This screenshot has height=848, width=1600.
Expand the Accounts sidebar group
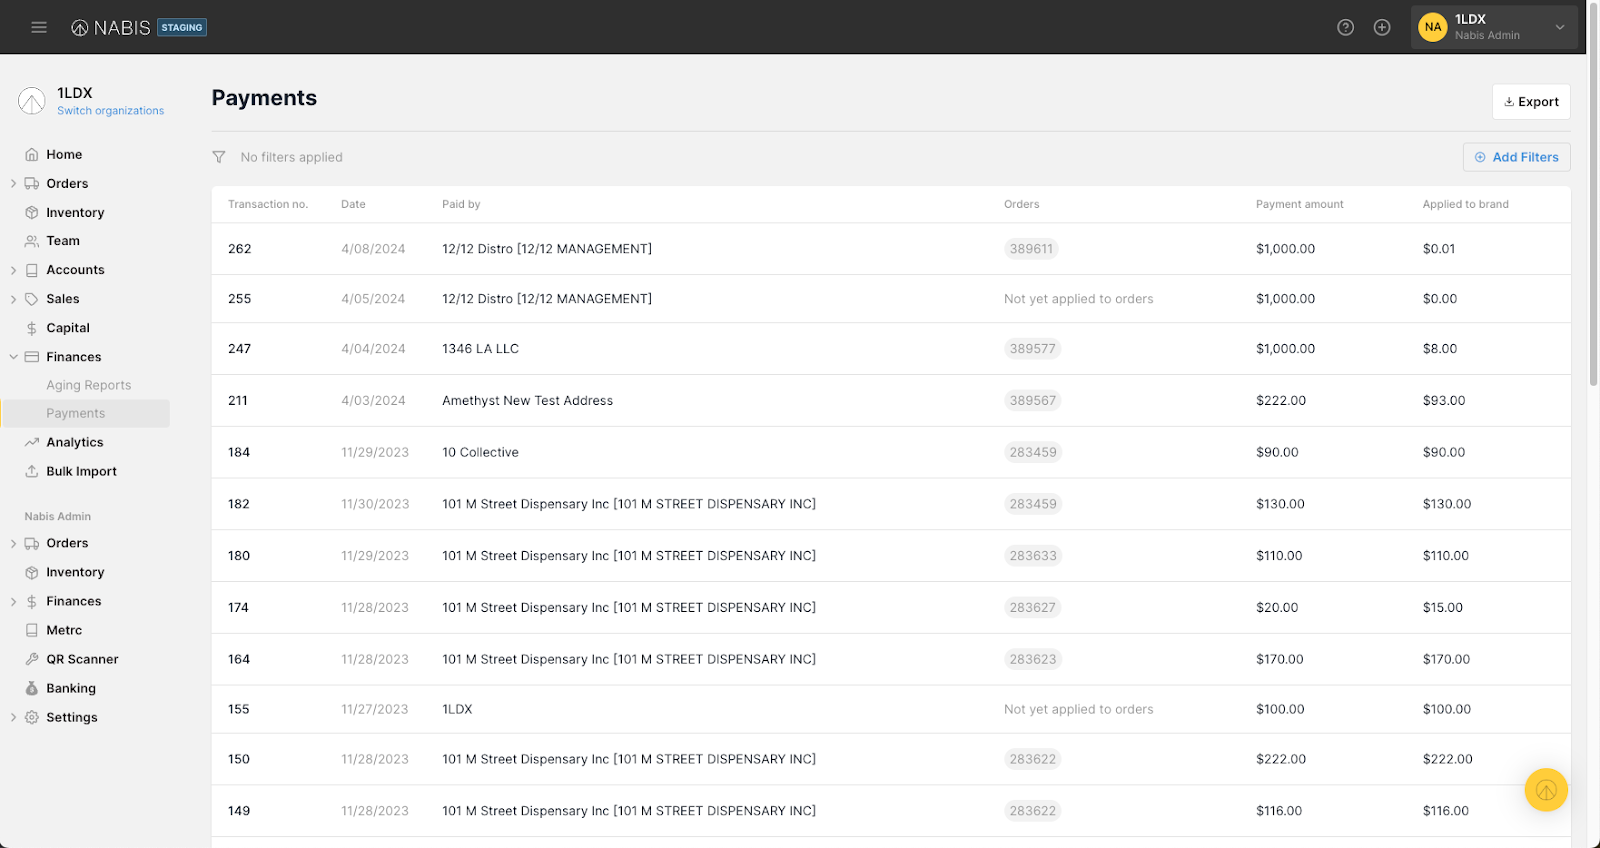tap(13, 270)
